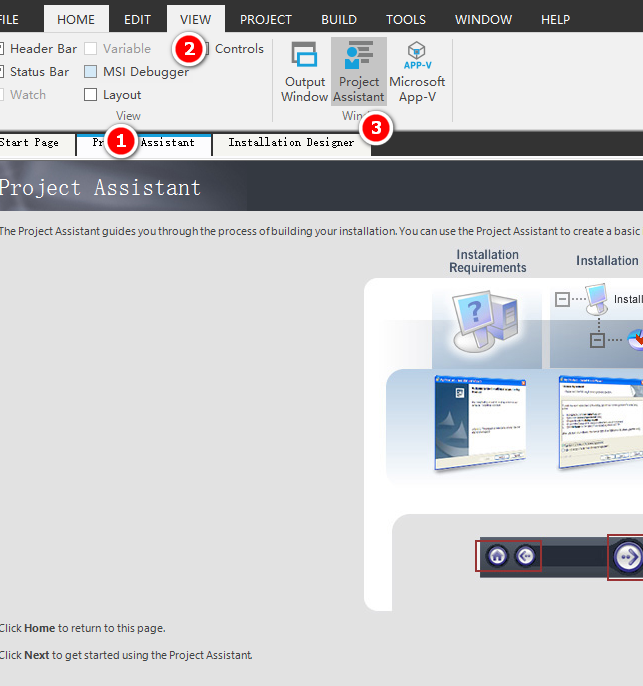643x686 pixels.
Task: Toggle the Project Assistant ribbon button
Action: click(359, 72)
